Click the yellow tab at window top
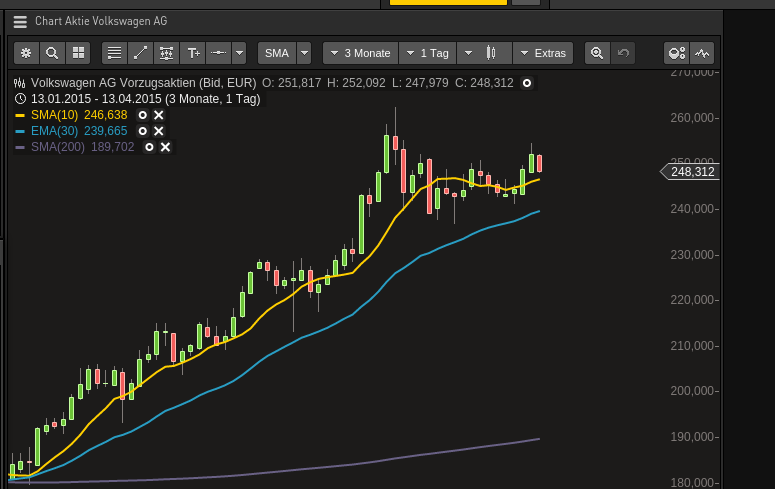This screenshot has height=489, width=775. [x=448, y=2]
